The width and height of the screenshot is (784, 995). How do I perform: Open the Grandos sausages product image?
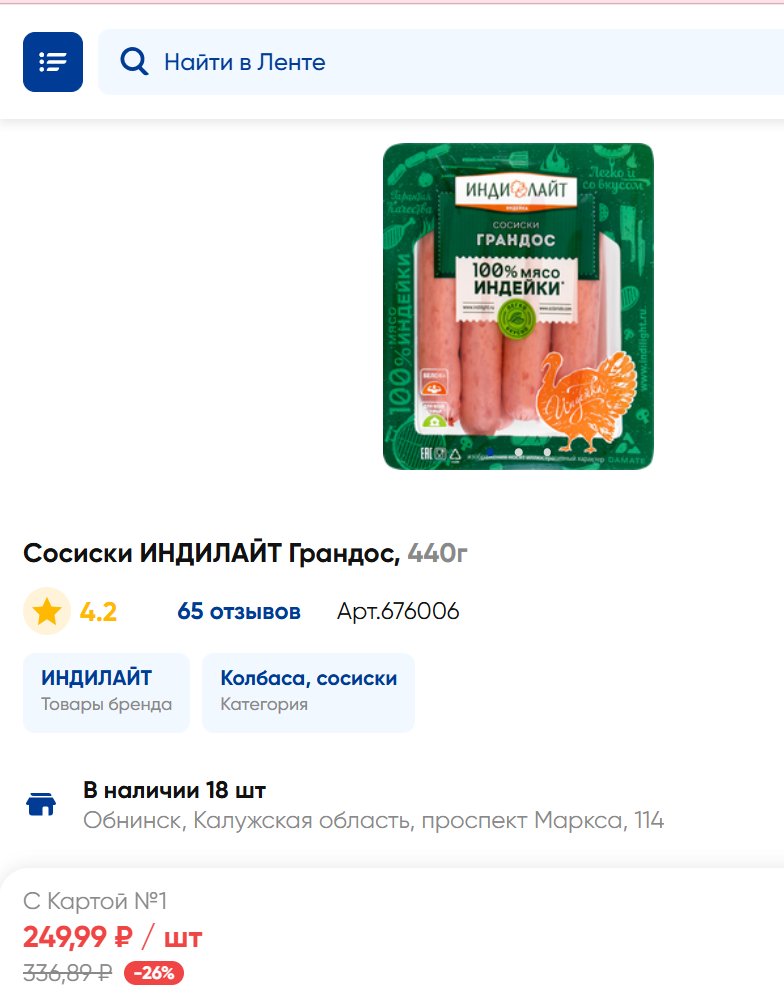pos(518,306)
